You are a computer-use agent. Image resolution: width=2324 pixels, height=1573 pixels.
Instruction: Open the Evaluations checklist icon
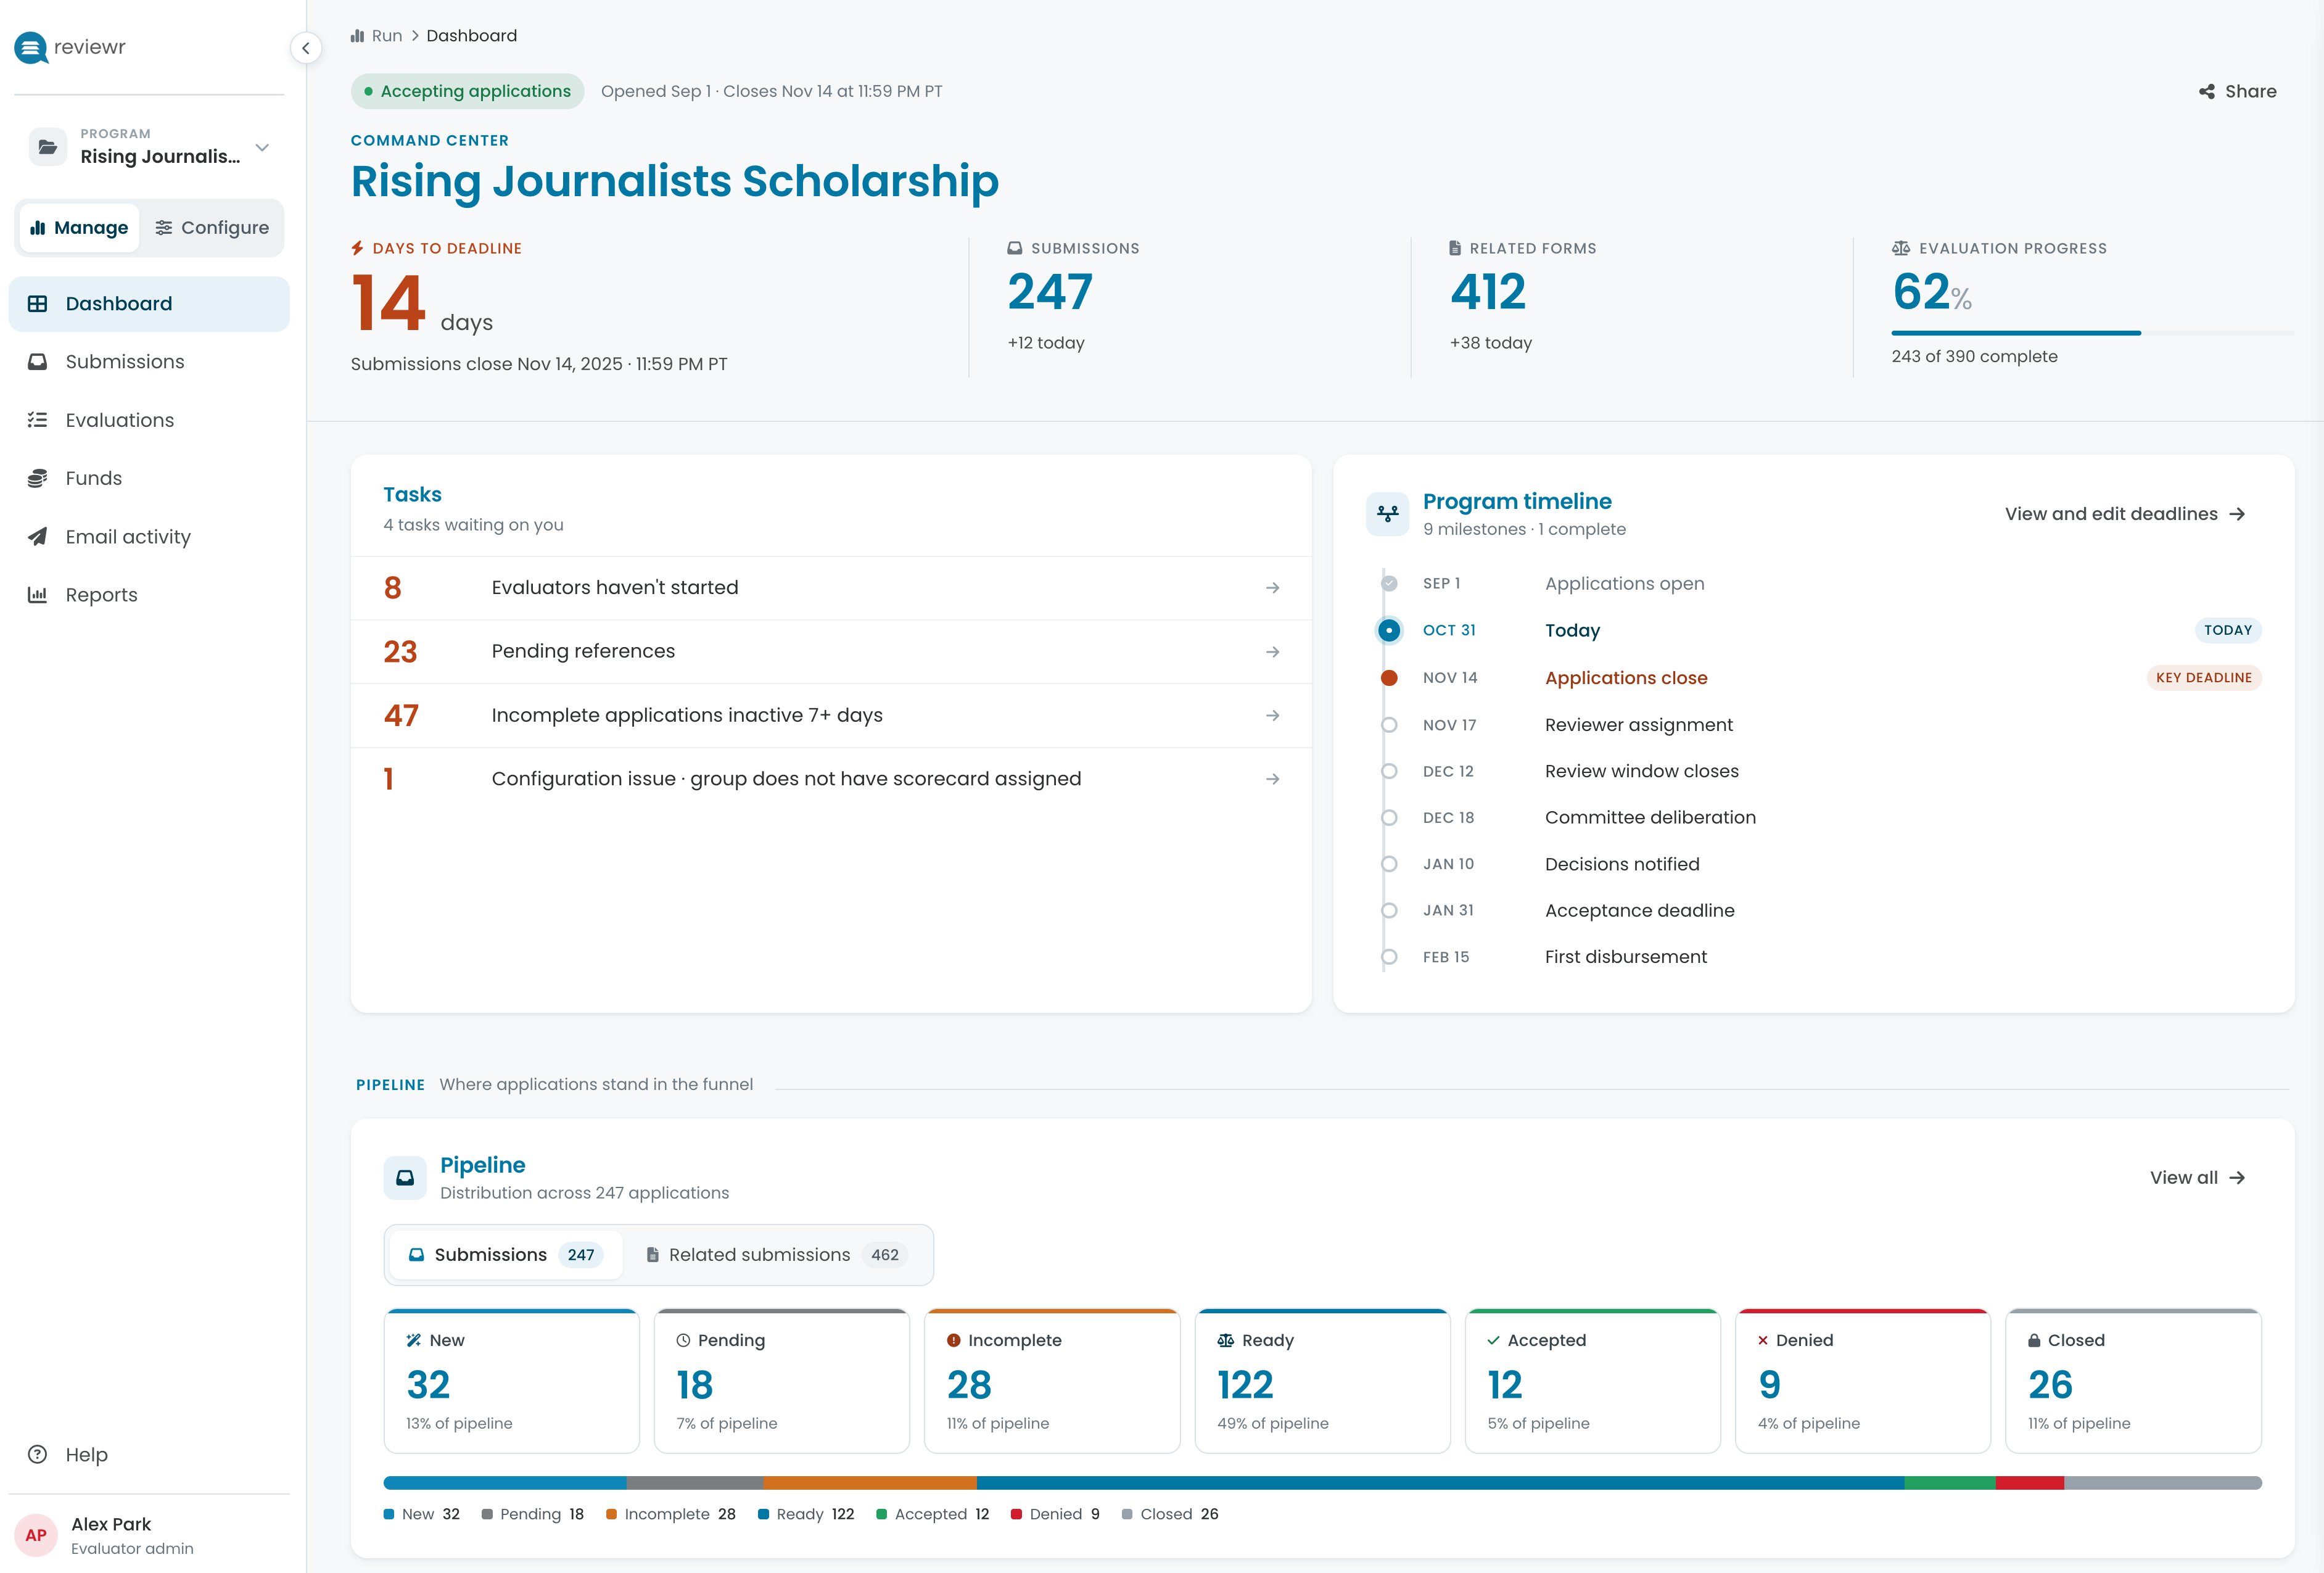(x=37, y=420)
